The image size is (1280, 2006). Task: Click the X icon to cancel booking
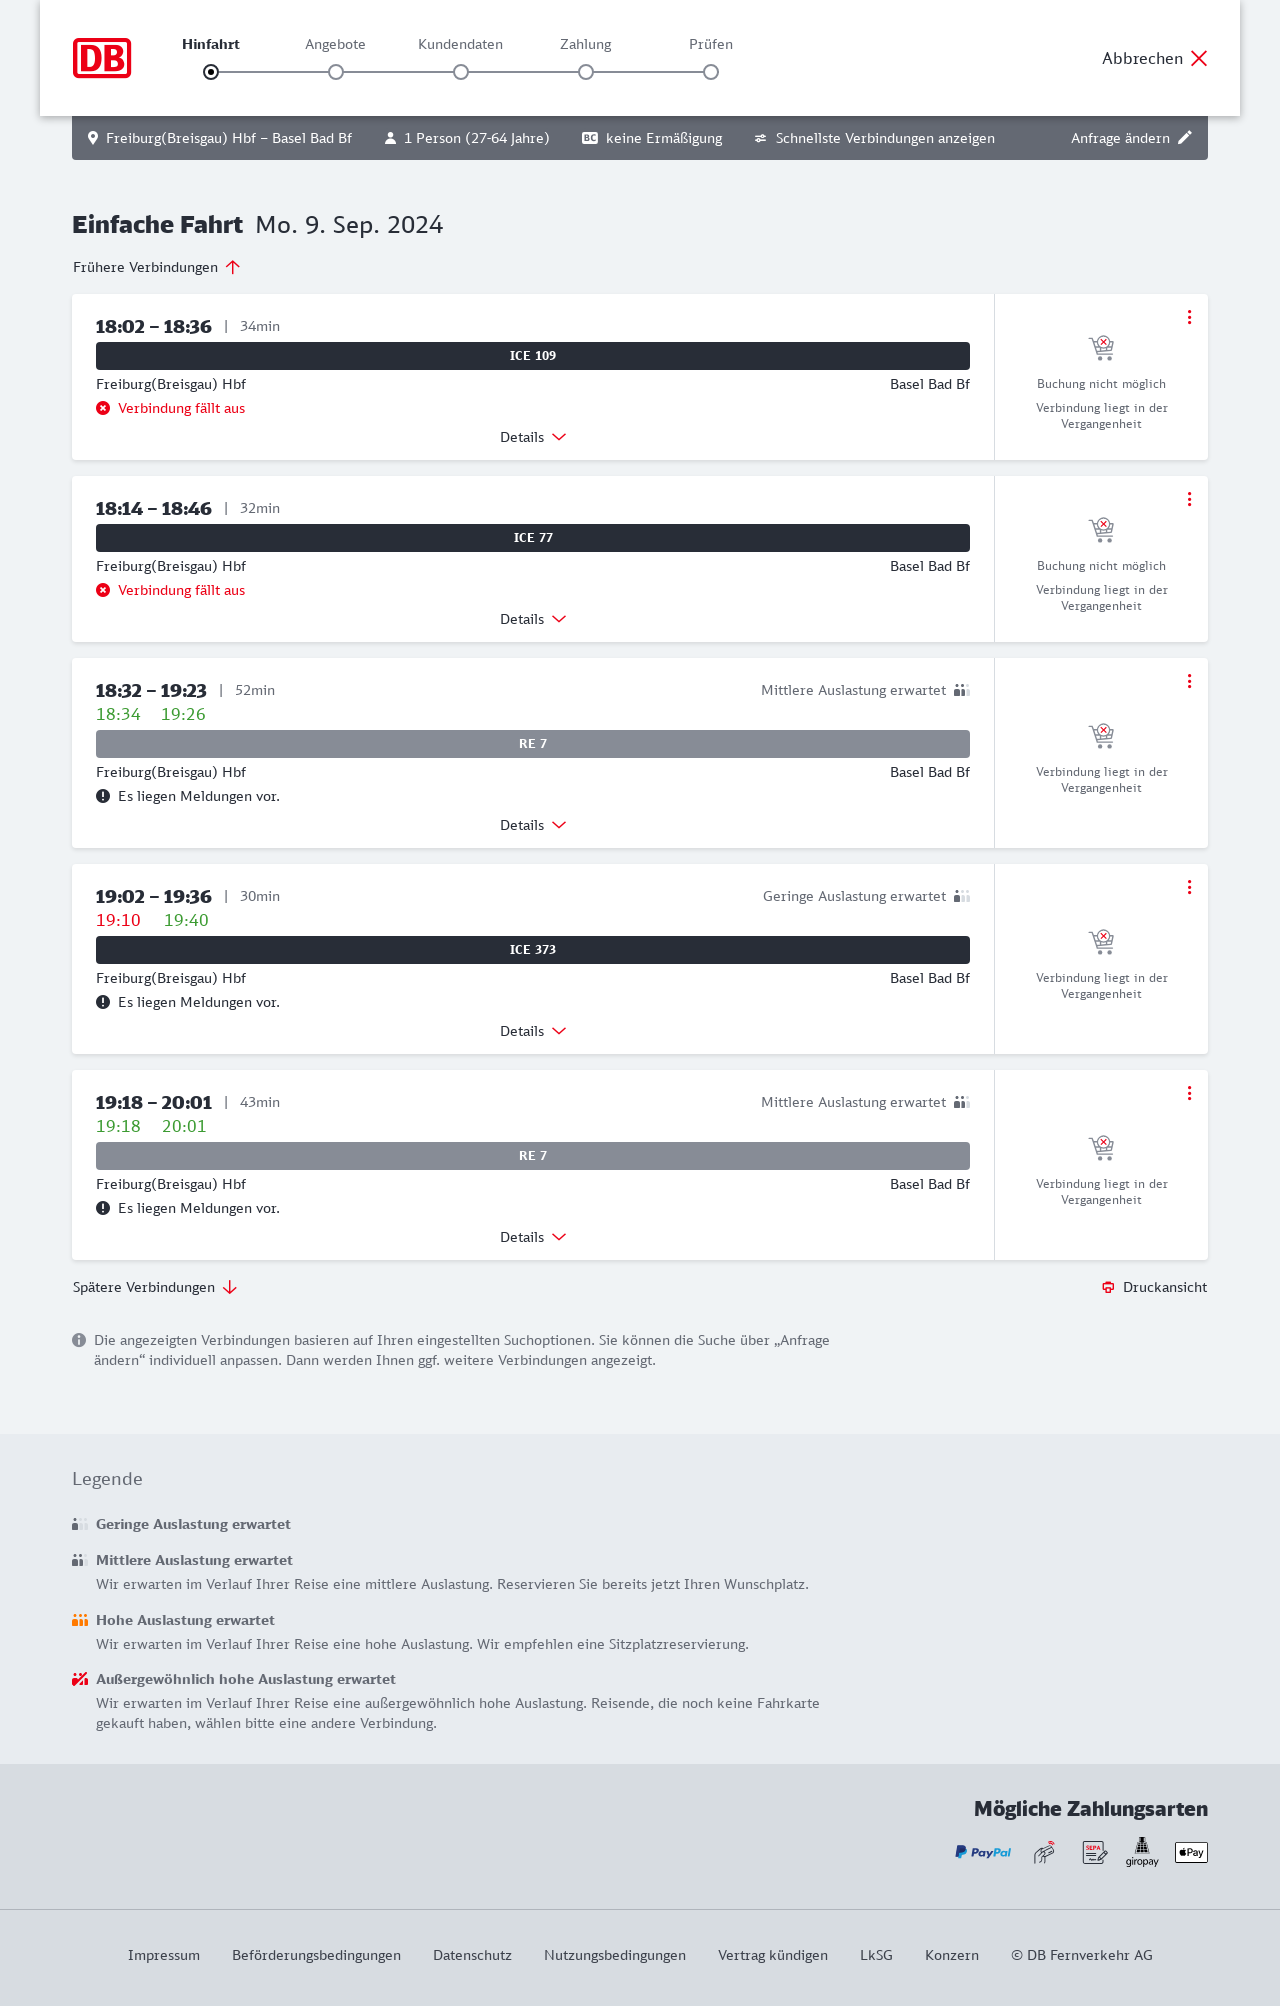pos(1199,58)
